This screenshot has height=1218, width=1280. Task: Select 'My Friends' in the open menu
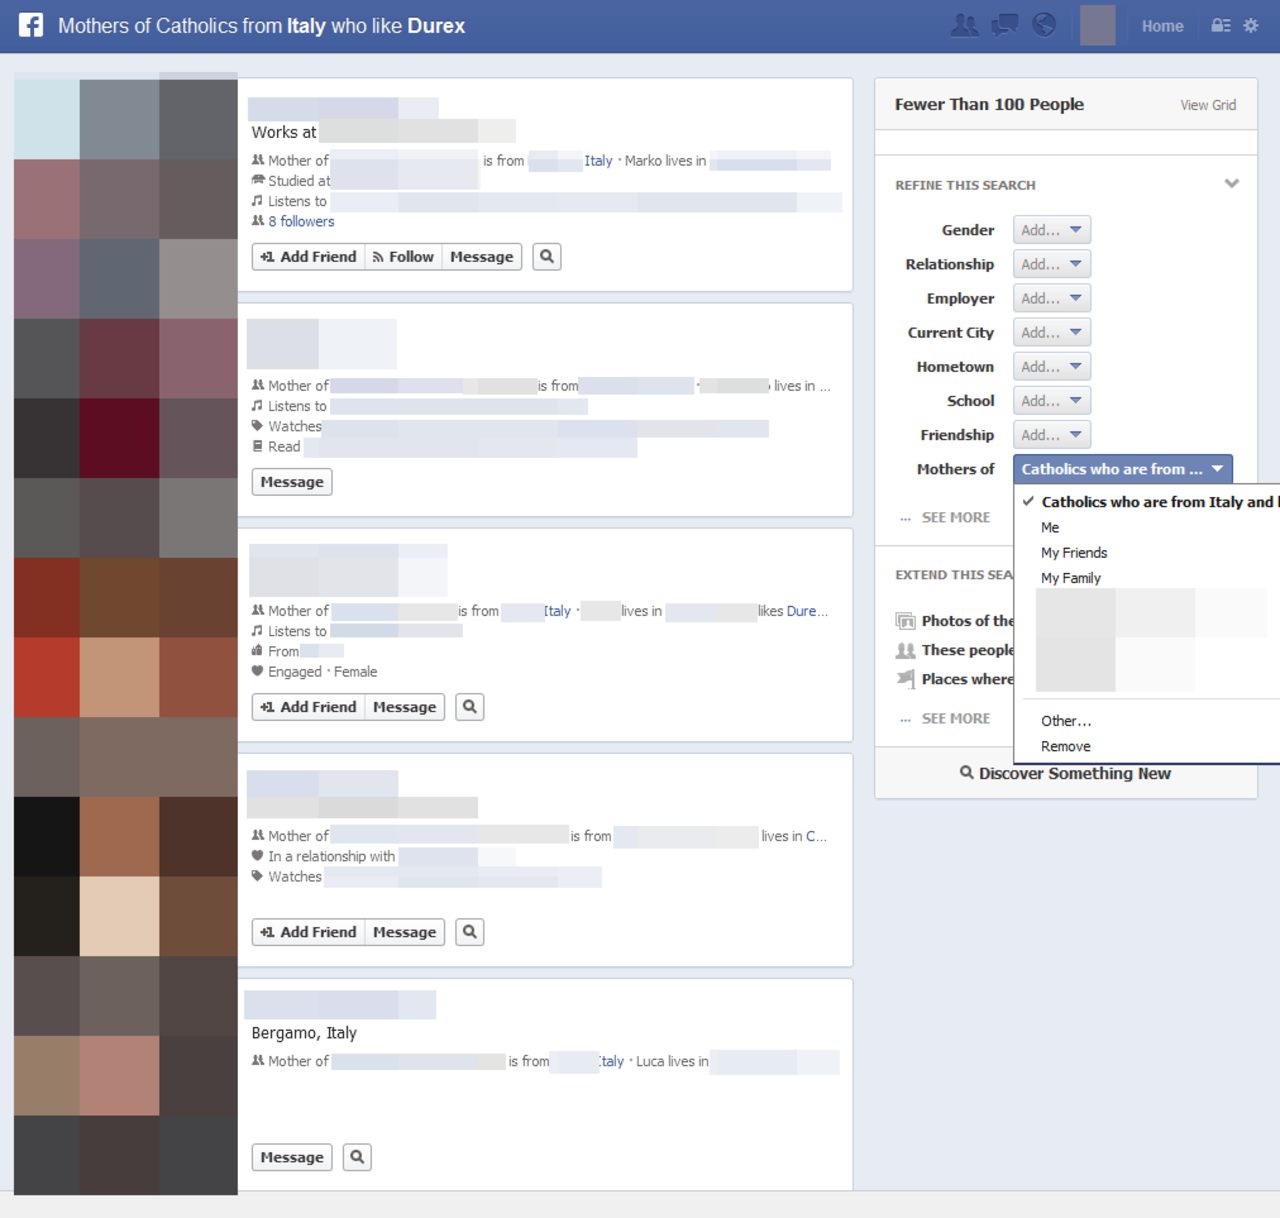tap(1074, 552)
